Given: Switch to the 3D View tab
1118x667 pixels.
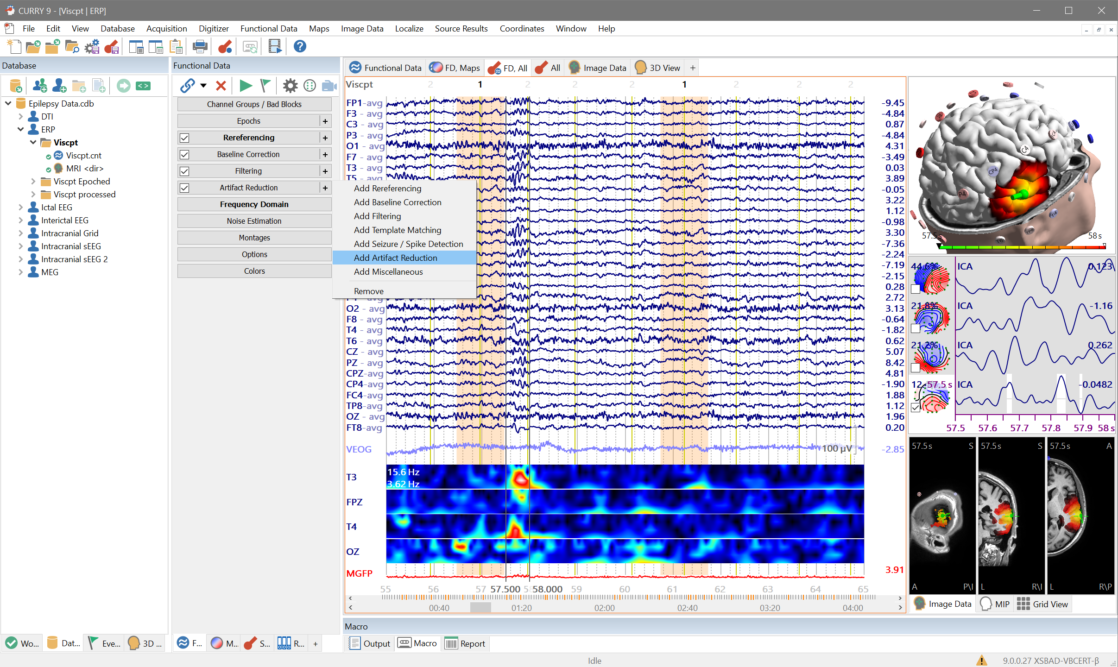Looking at the screenshot, I should (x=657, y=68).
